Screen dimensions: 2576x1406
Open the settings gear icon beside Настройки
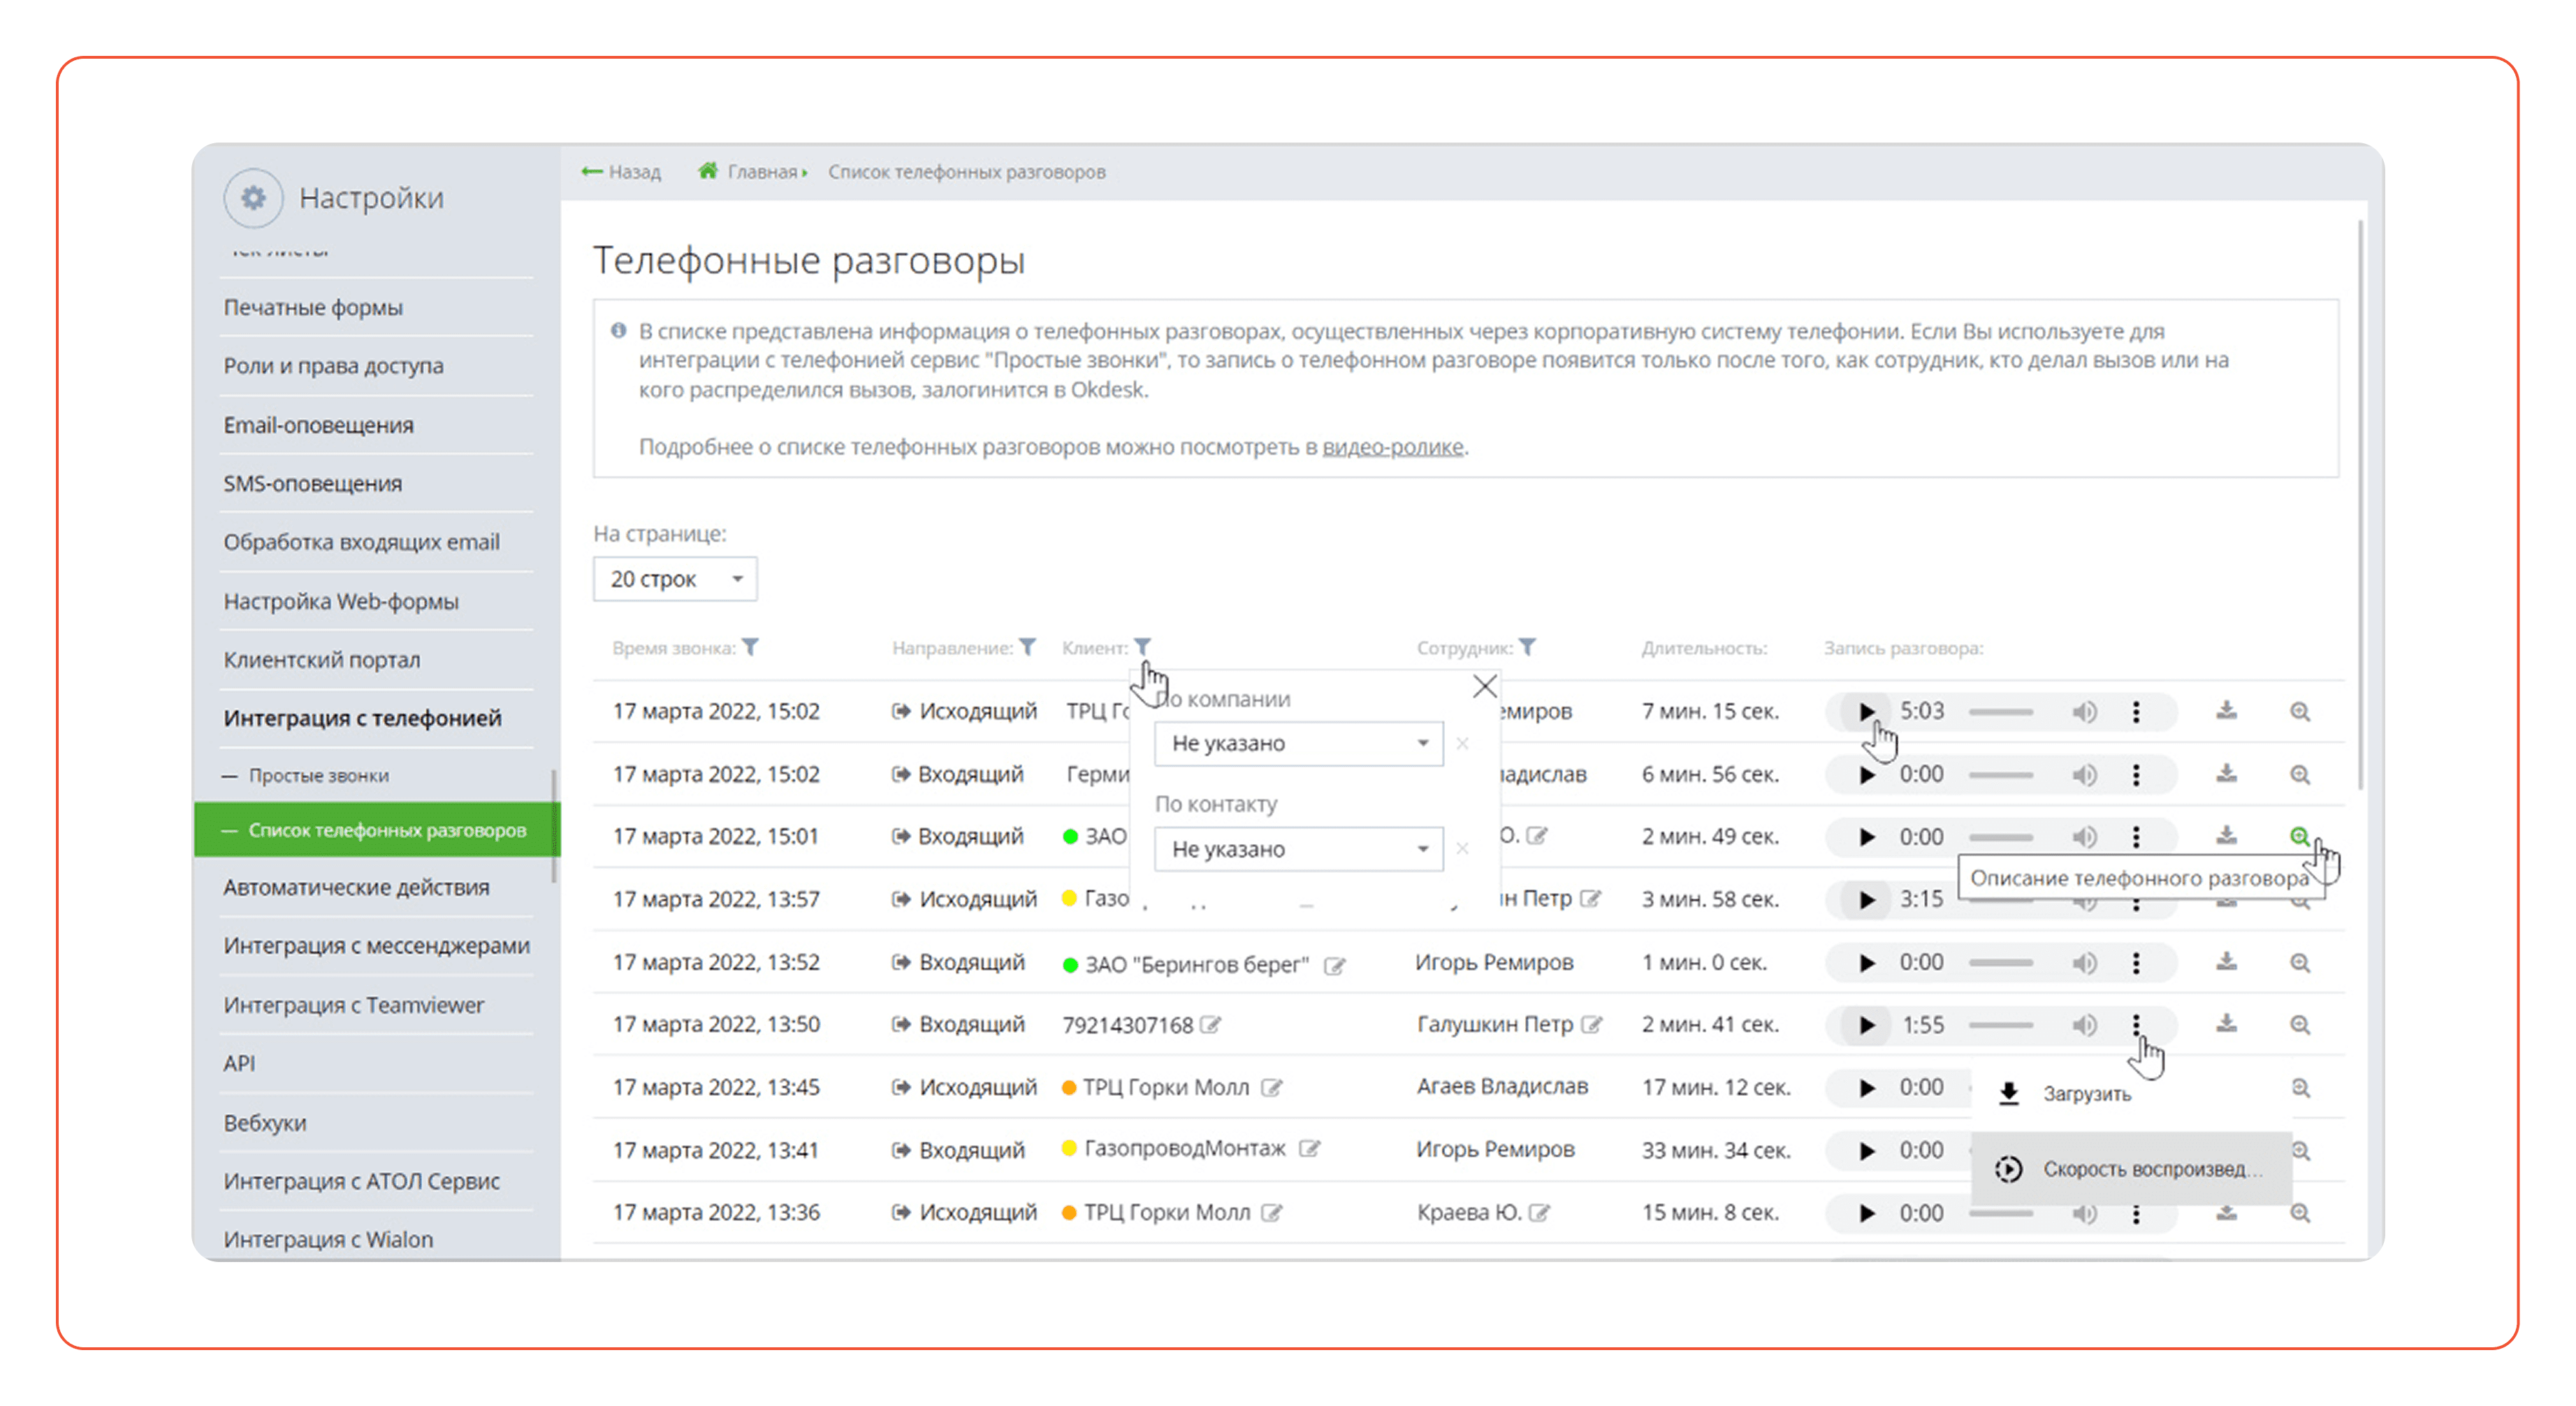pyautogui.click(x=253, y=198)
